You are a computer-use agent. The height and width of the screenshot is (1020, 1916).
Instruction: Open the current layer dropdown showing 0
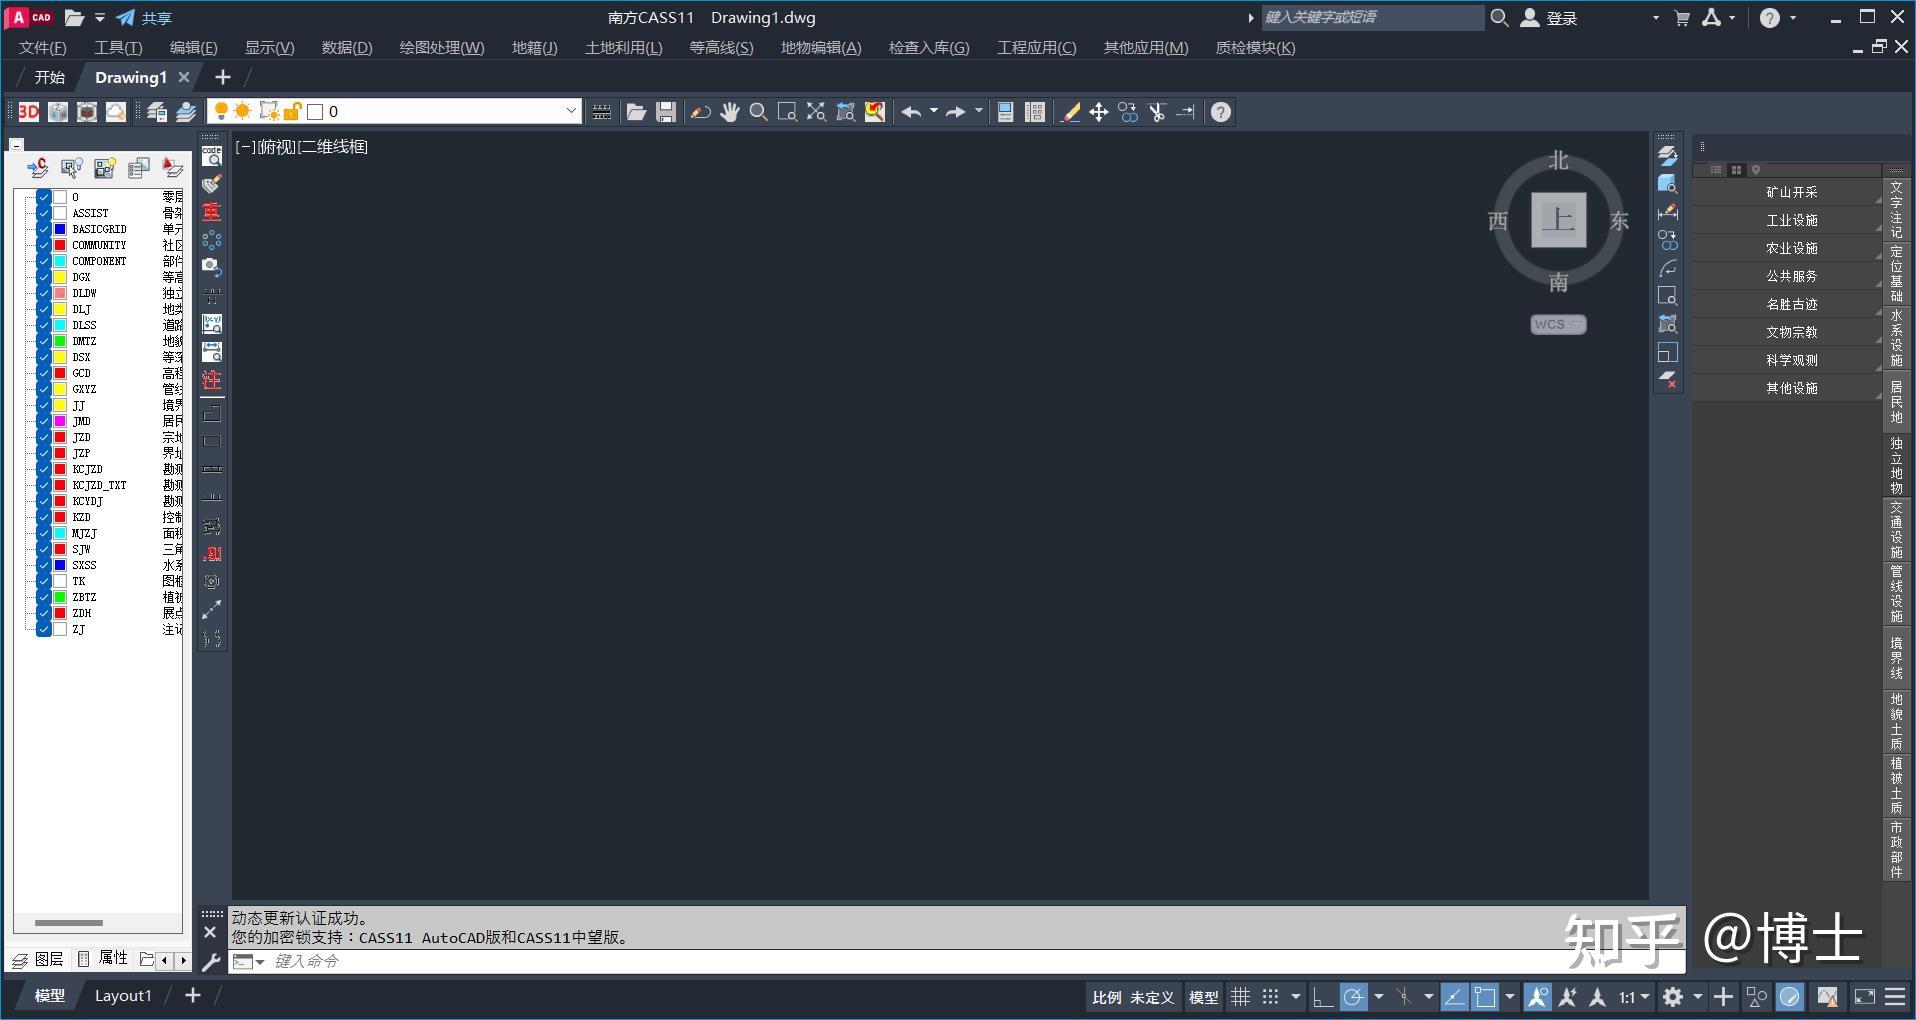570,111
